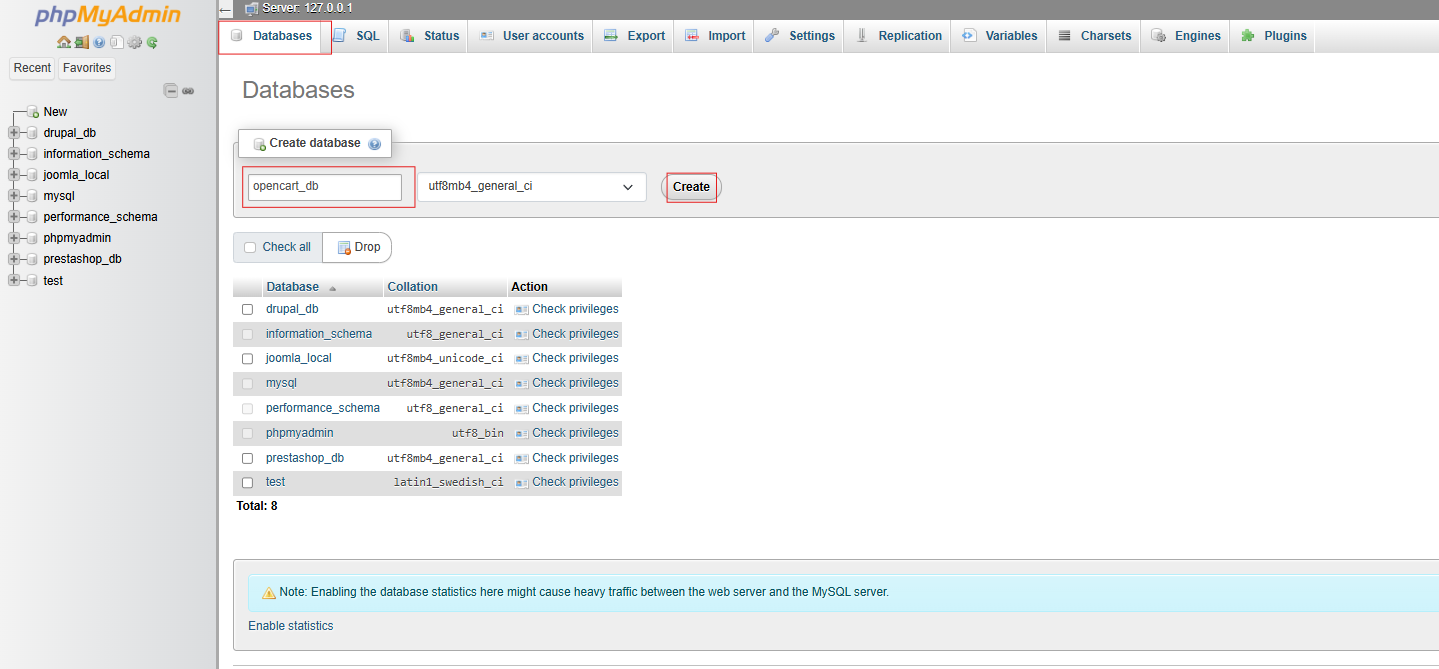Open navigation panel settings gear icon

(135, 42)
